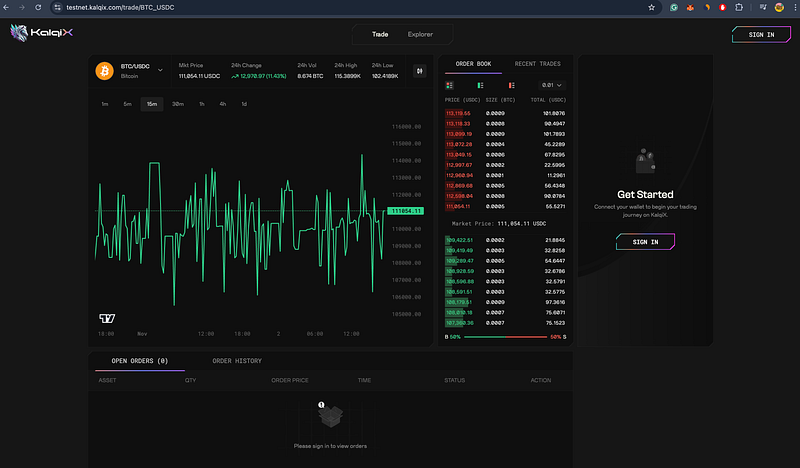Viewport: 800px width, 468px height.
Task: Switch to the Recent Trades tab
Action: [x=537, y=64]
